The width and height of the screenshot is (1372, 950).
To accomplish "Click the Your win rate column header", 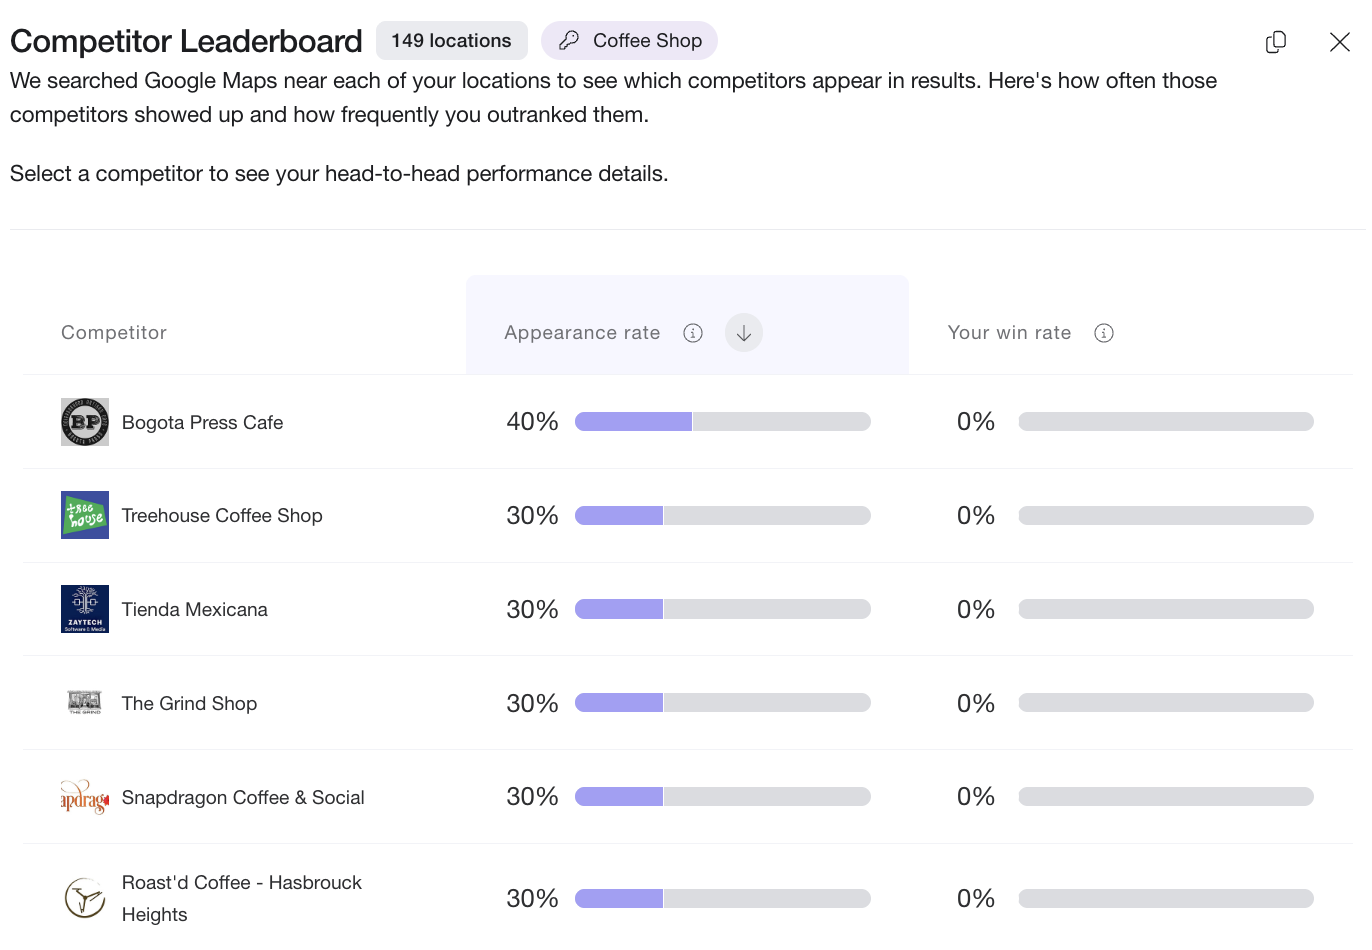I will click(1009, 333).
